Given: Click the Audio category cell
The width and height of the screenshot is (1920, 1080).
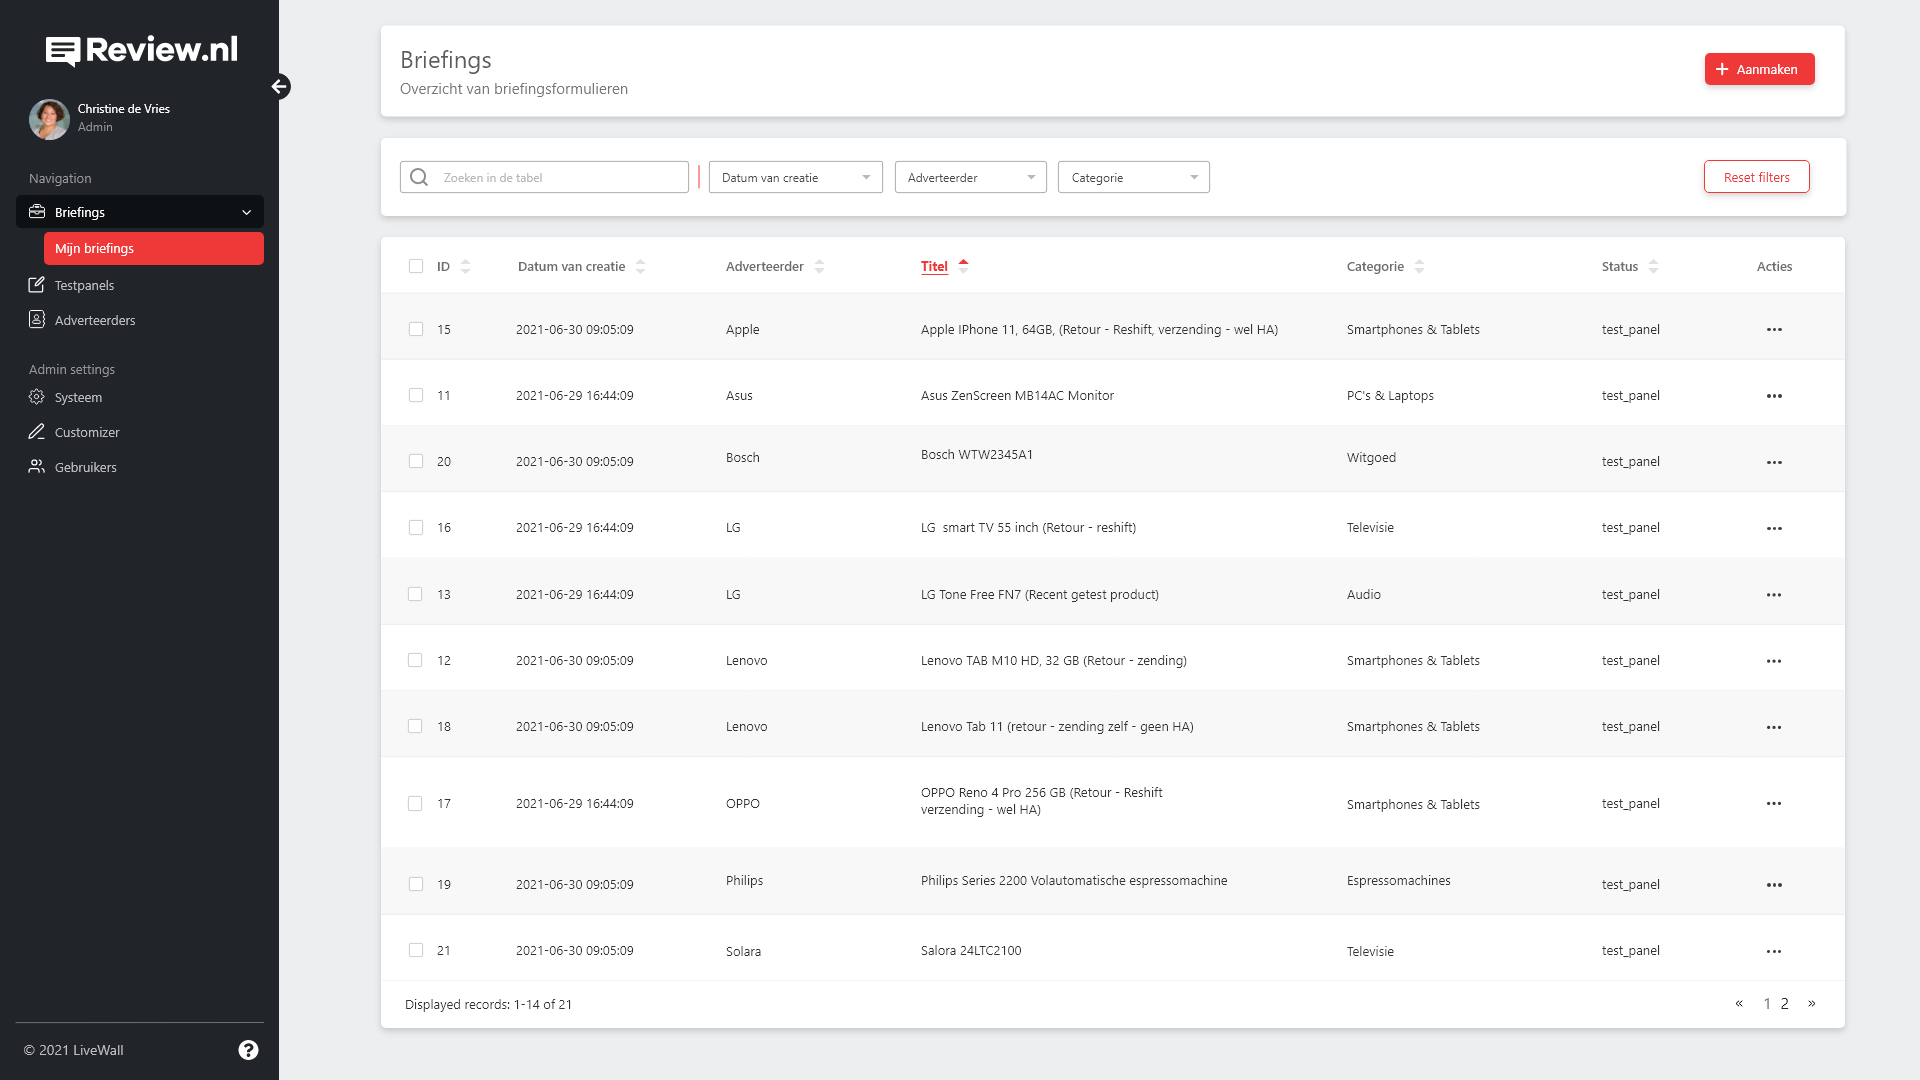Looking at the screenshot, I should click(x=1364, y=594).
